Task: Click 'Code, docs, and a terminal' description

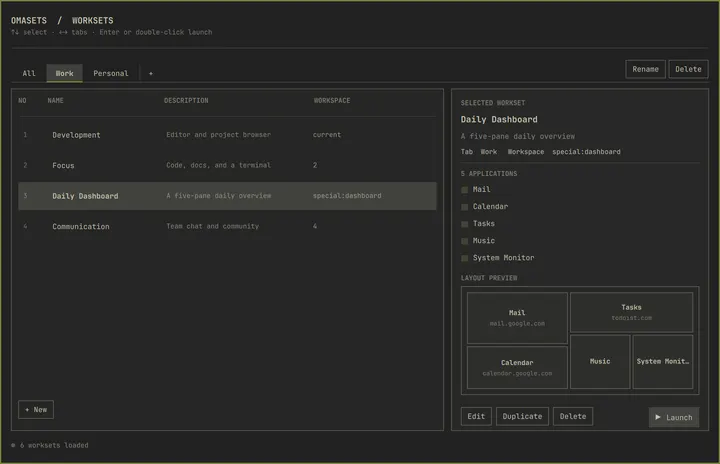Action: [219, 165]
